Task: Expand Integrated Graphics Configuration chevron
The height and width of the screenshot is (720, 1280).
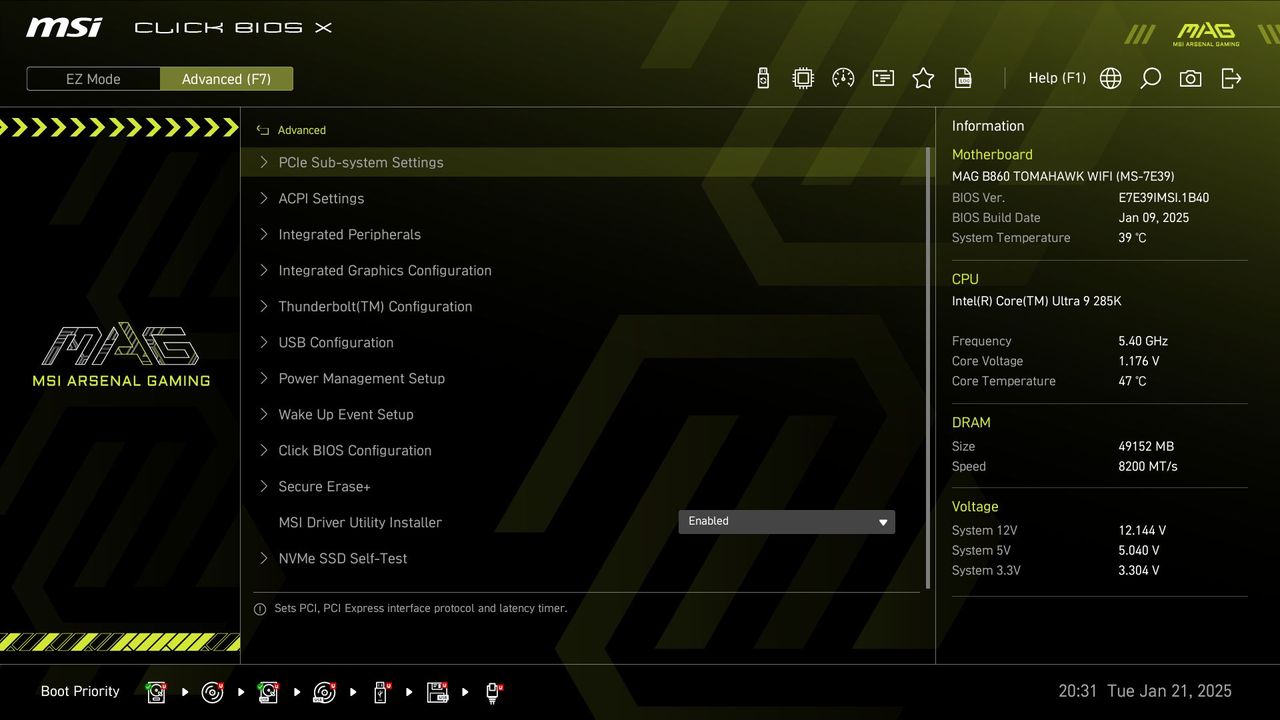Action: point(264,270)
